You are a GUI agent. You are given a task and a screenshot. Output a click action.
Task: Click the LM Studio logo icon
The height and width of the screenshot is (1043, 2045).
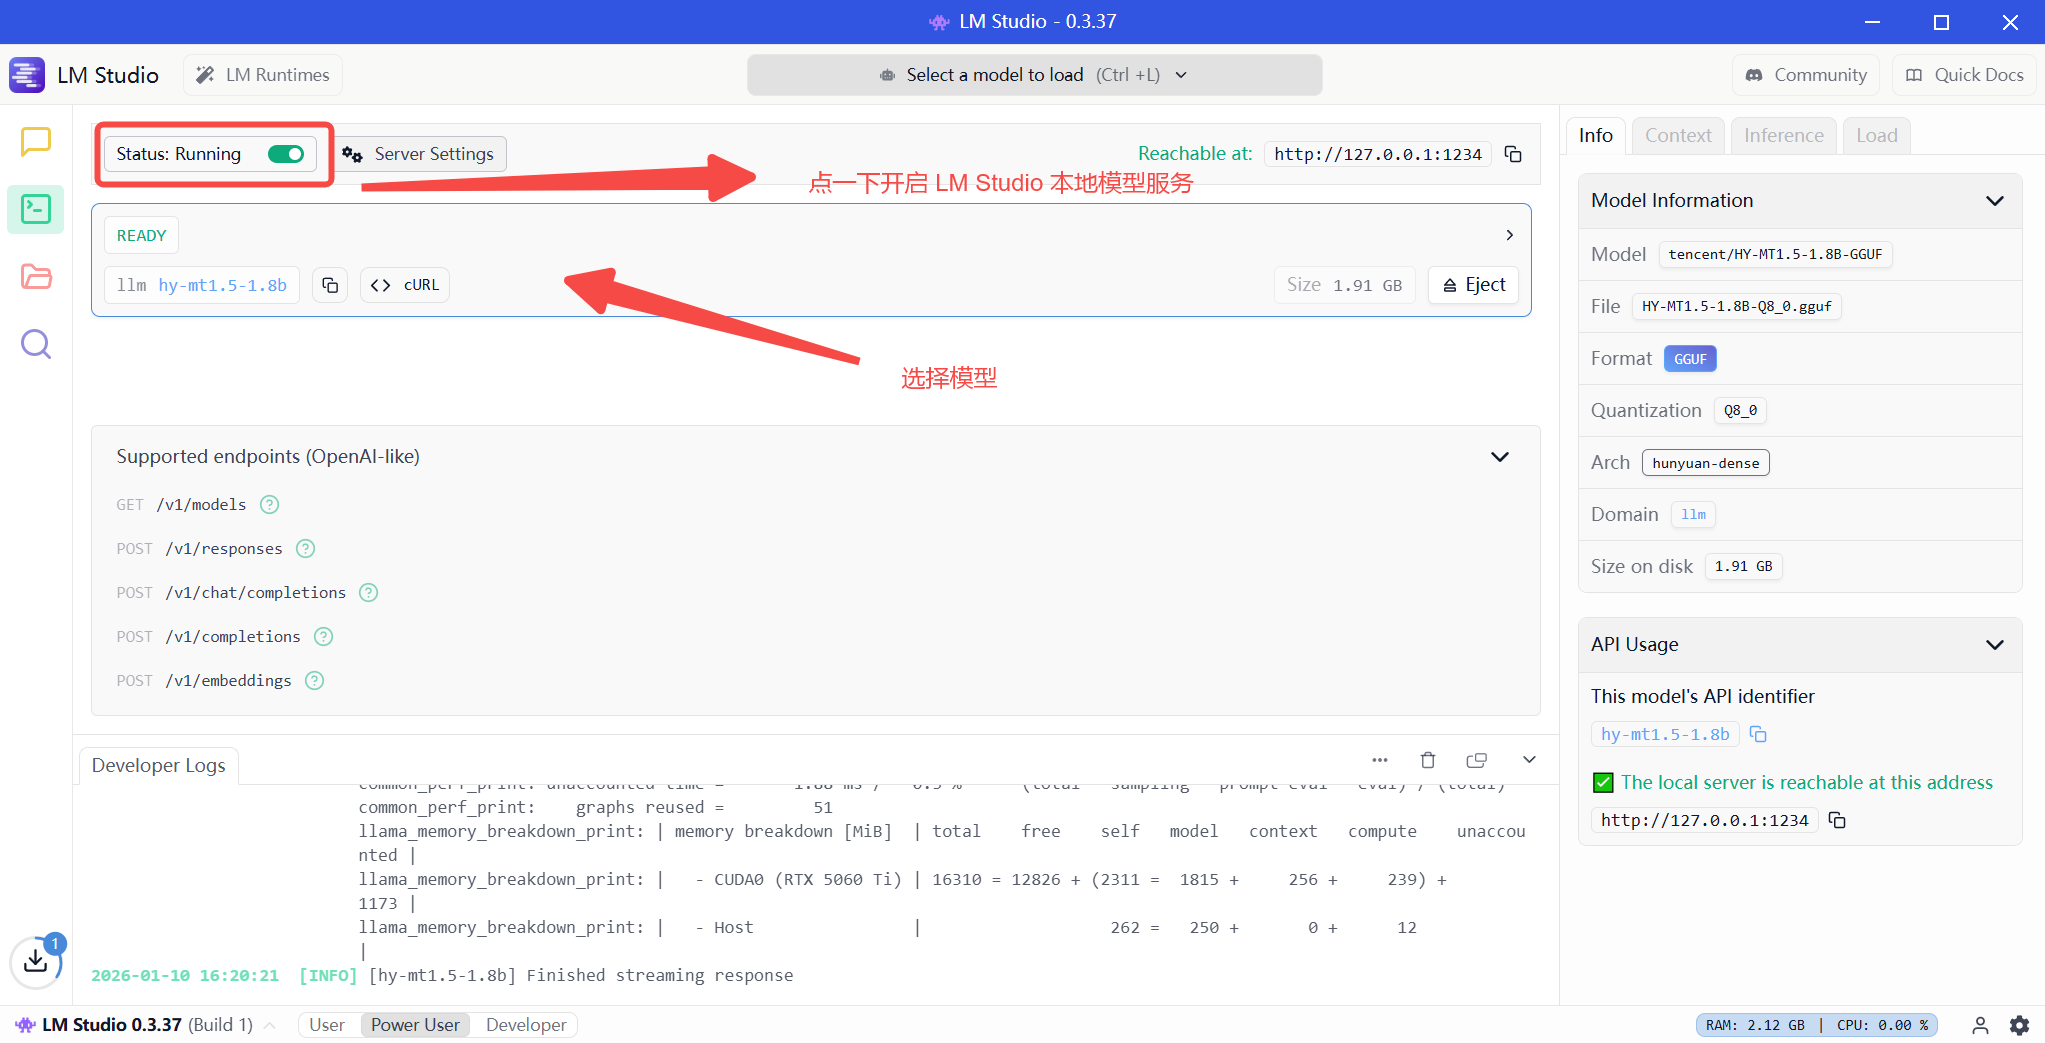(x=27, y=75)
